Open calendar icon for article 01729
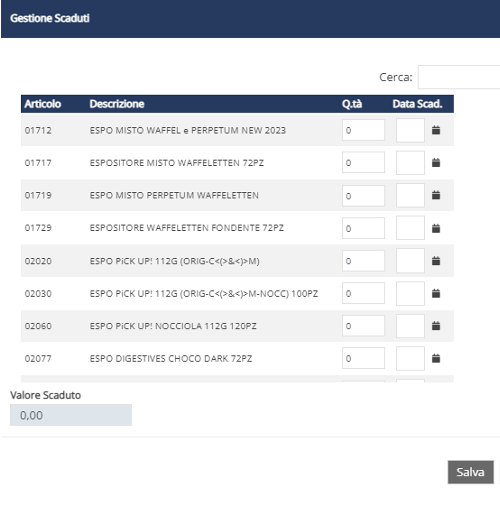500x506 pixels. point(436,228)
